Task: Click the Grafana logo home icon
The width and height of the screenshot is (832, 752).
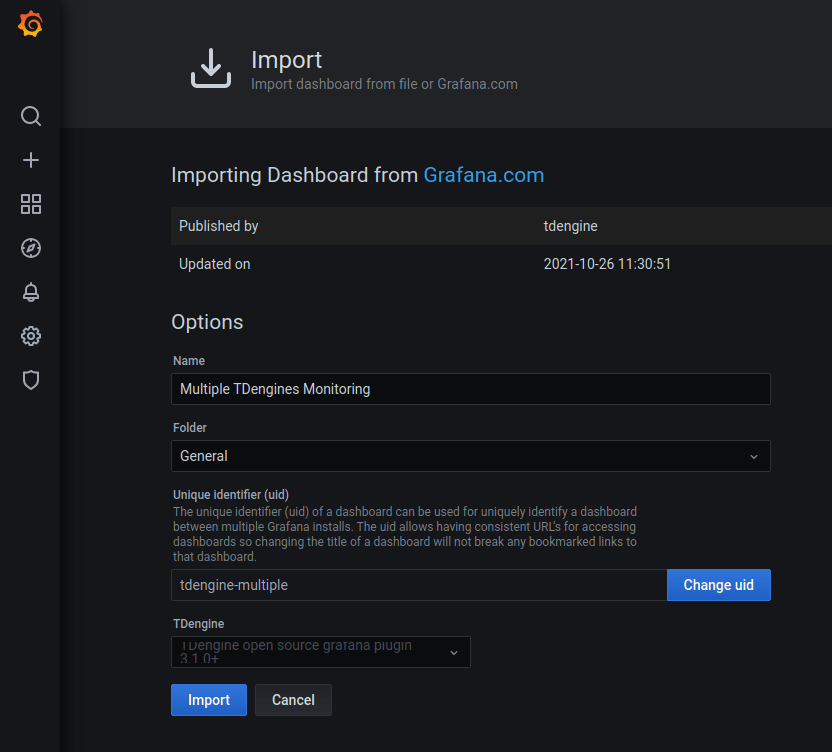Action: click(x=31, y=24)
